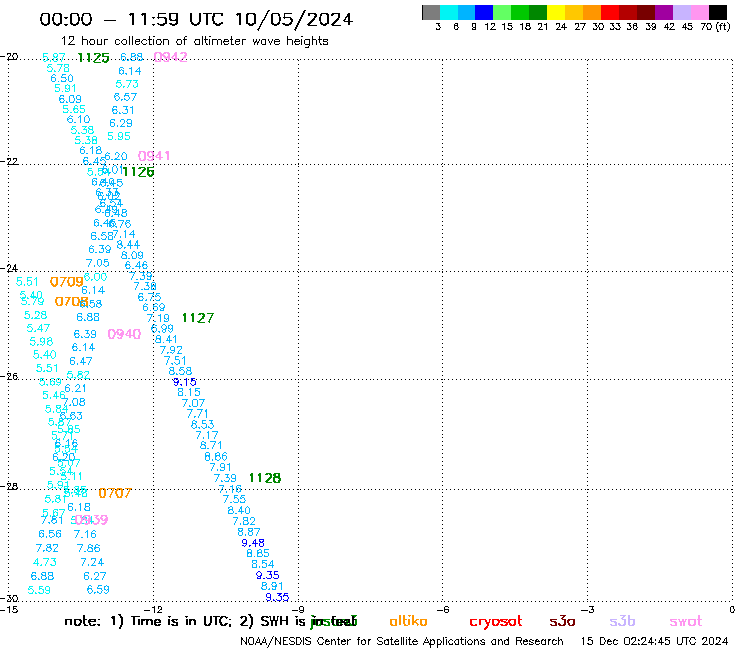Click the 'swot' satellite legend label
The height and width of the screenshot is (650, 740).
[x=686, y=622]
